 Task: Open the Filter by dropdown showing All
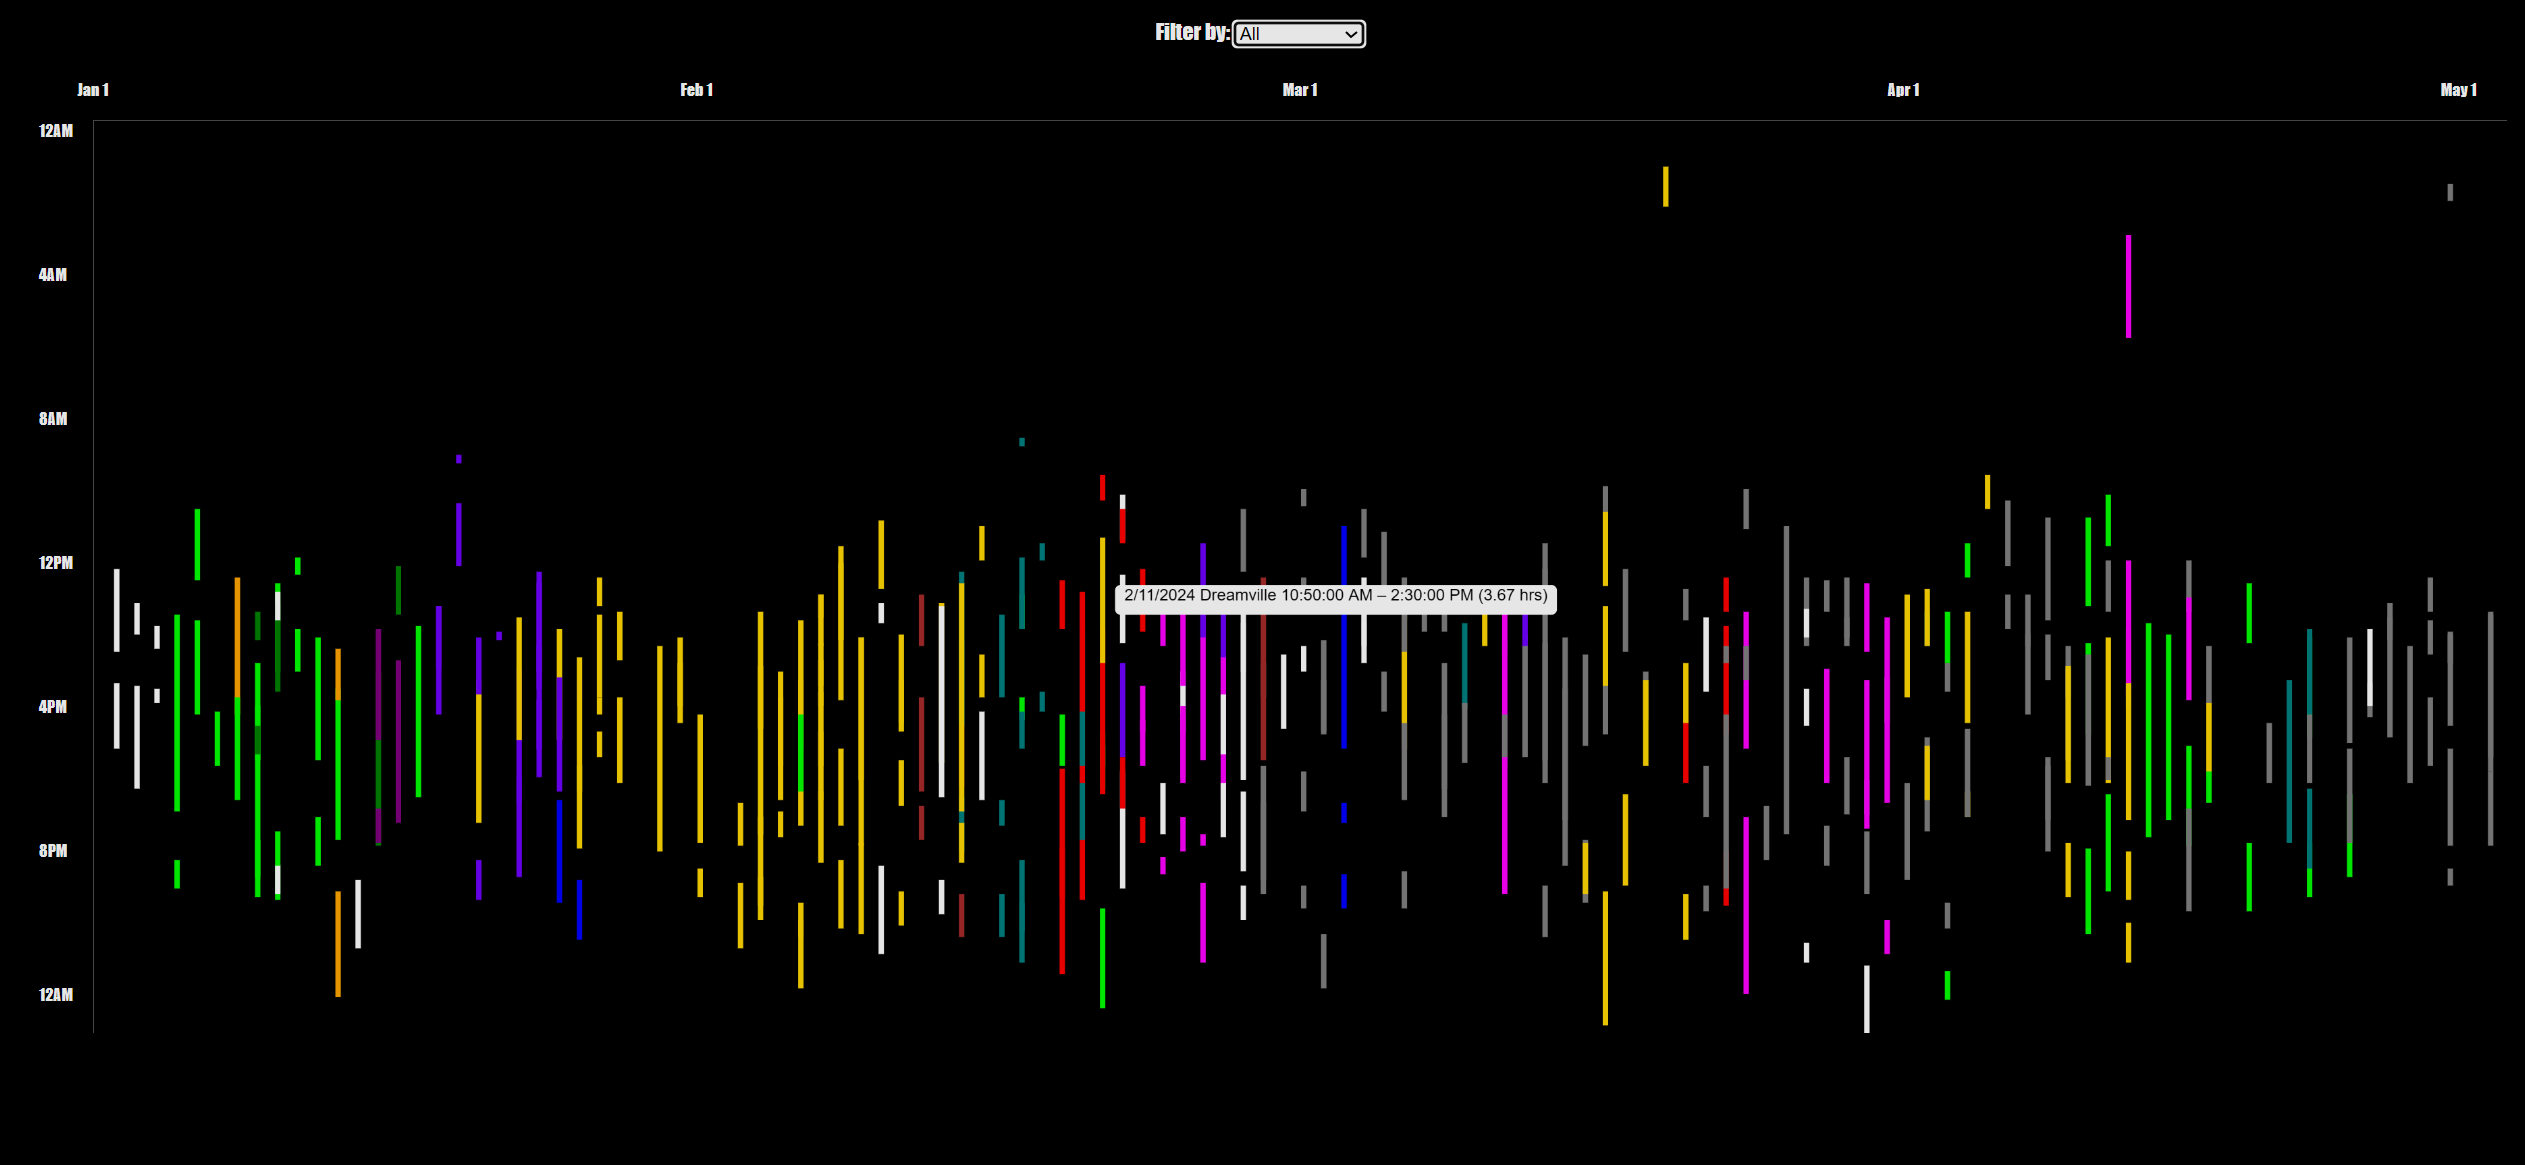1298,34
